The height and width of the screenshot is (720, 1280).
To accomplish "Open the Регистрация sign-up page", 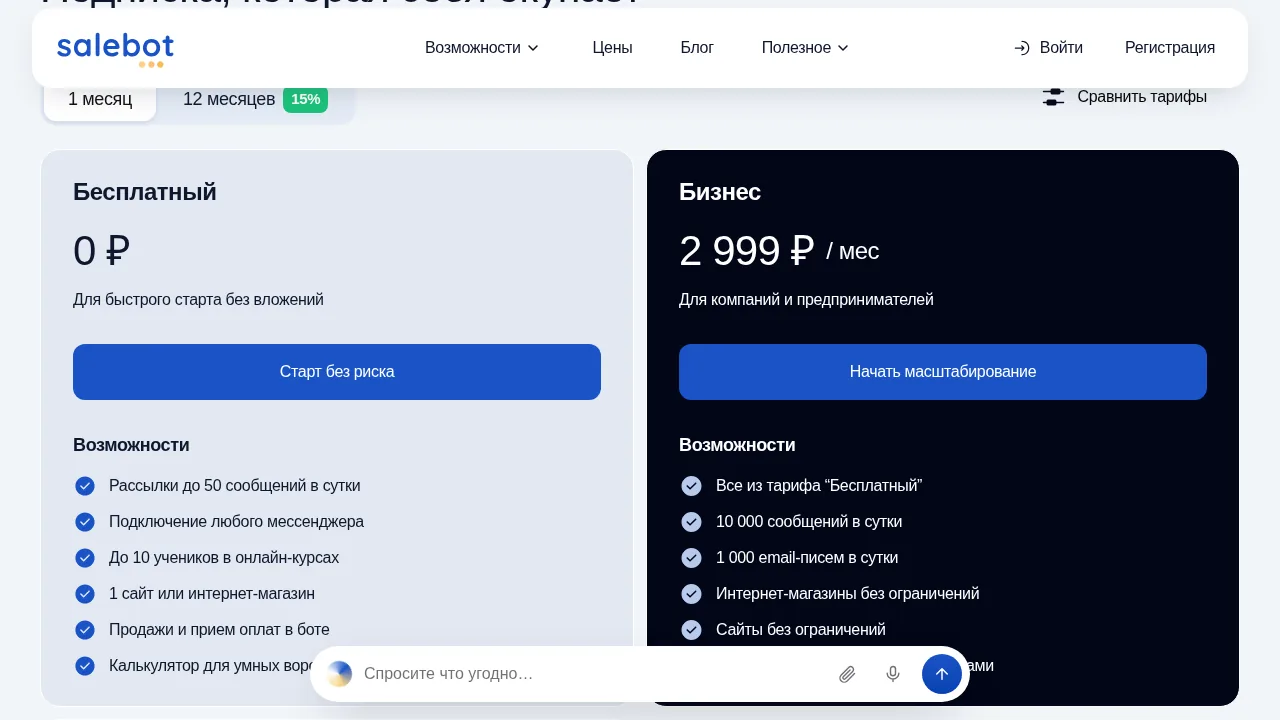I will point(1170,48).
